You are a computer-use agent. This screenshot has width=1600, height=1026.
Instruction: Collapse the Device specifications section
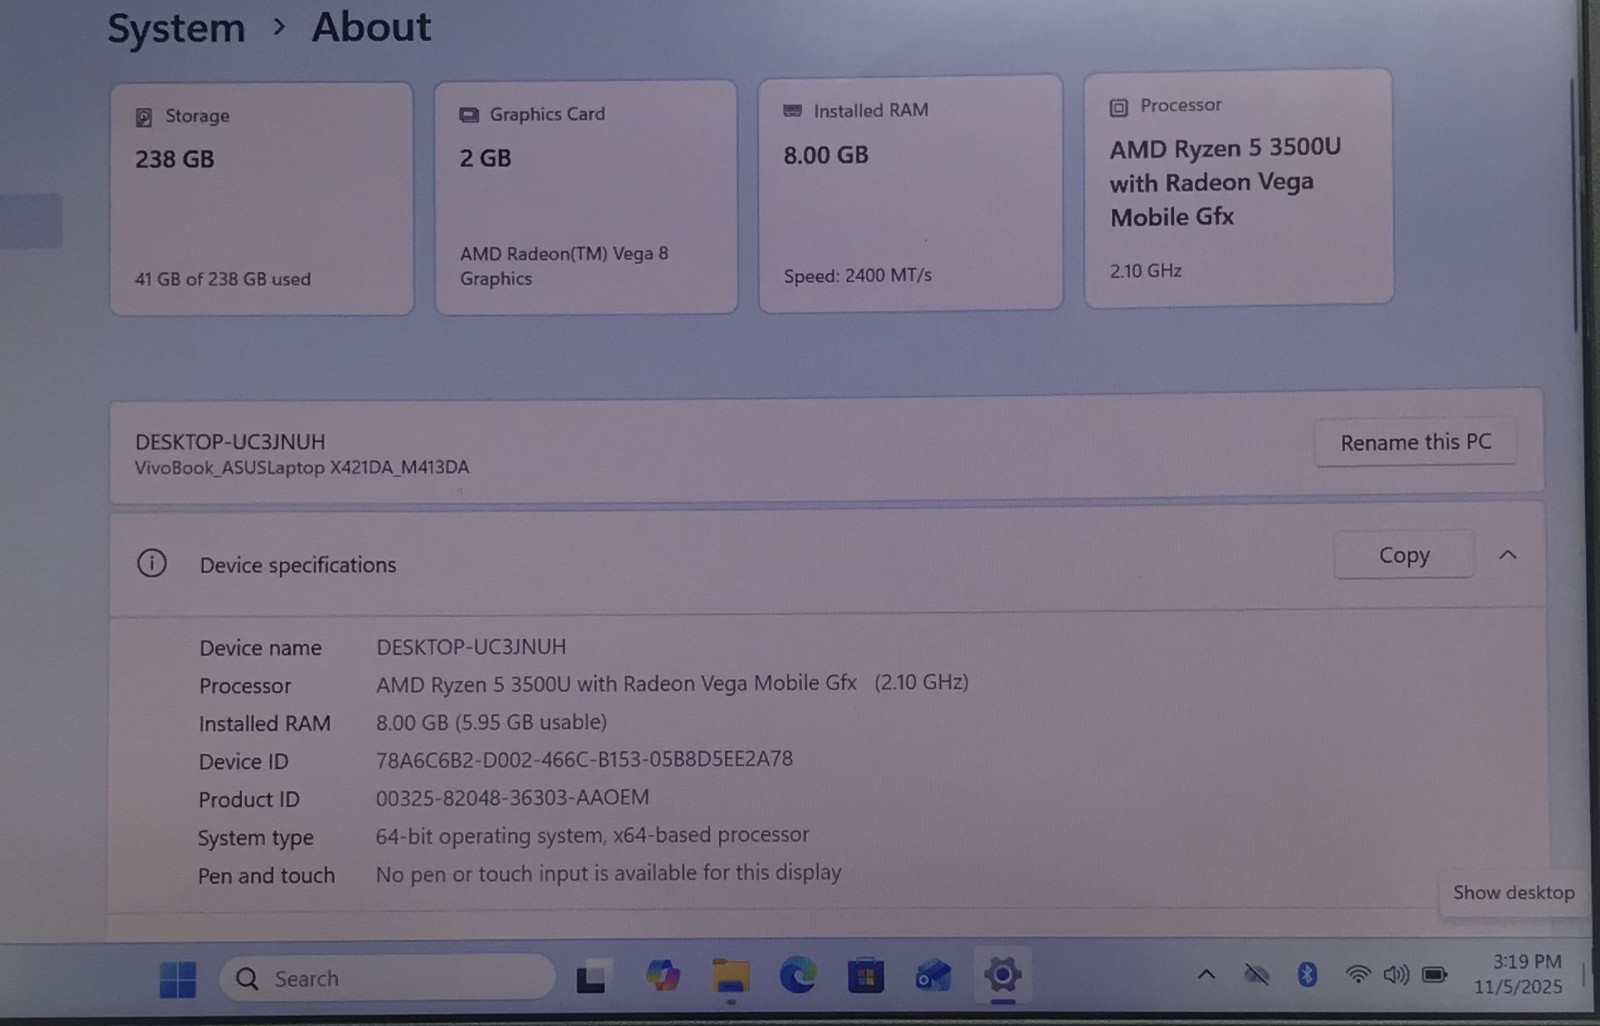tap(1508, 555)
